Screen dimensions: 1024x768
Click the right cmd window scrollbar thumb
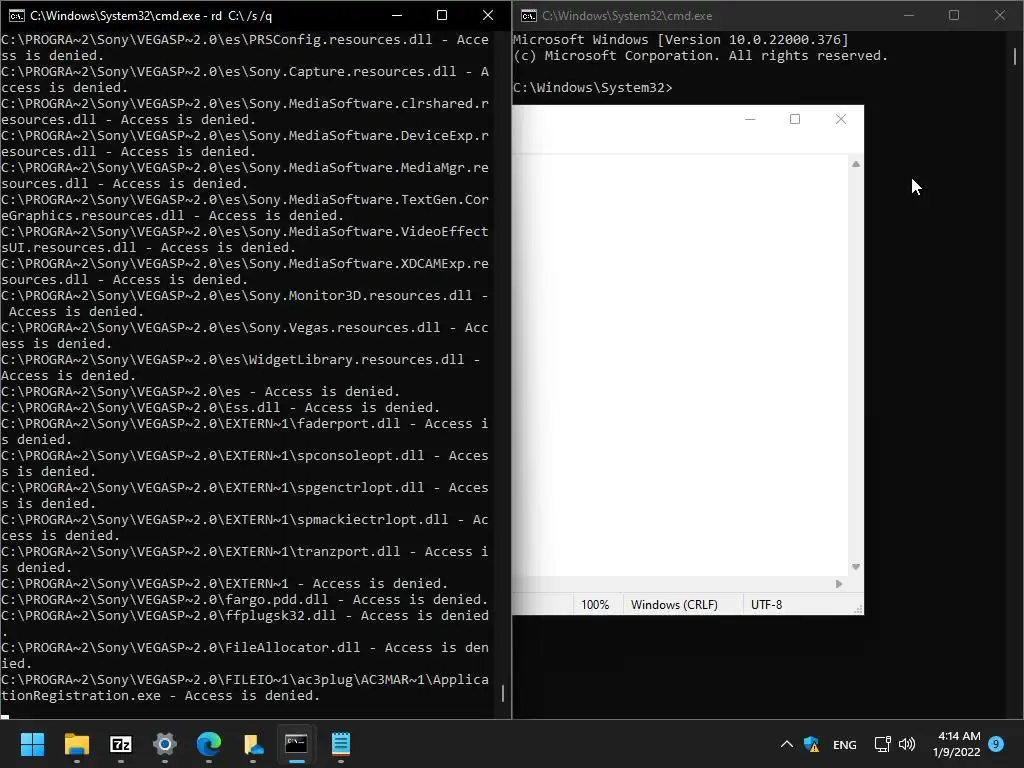pyautogui.click(x=1014, y=56)
